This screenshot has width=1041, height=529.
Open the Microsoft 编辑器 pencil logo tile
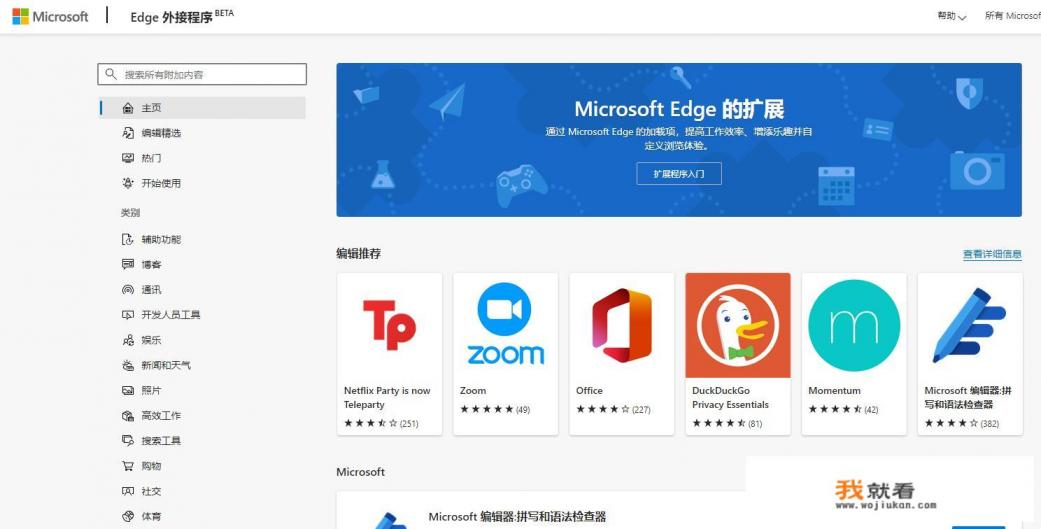tap(970, 325)
